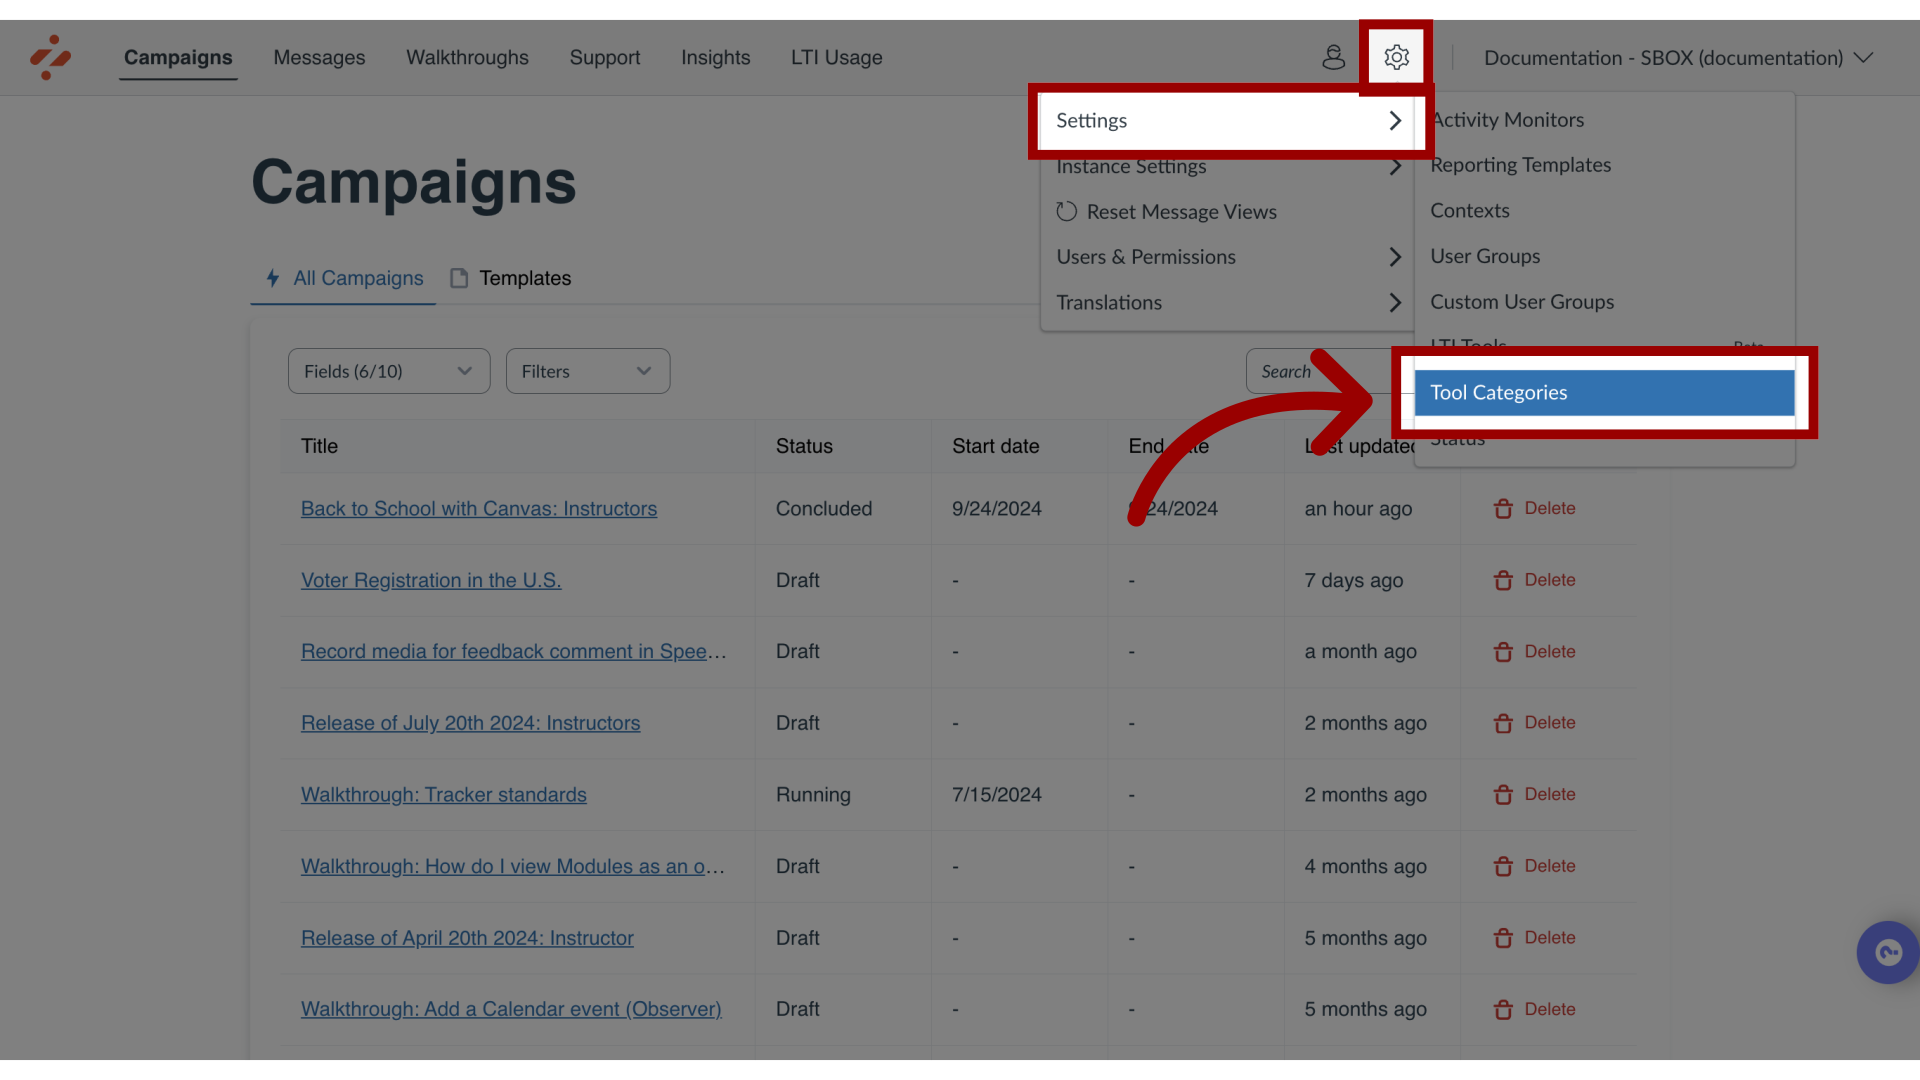This screenshot has width=1920, height=1080.
Task: Click the Impact logo icon
Action: 50,57
